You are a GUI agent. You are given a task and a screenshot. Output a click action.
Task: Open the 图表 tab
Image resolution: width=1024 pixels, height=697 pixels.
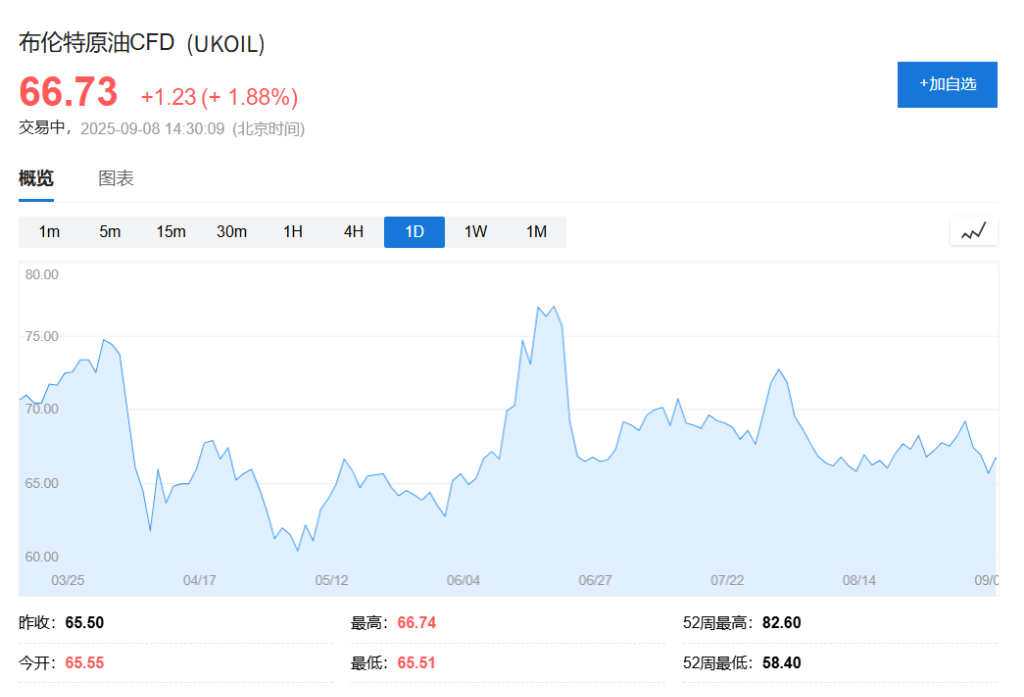pos(116,179)
